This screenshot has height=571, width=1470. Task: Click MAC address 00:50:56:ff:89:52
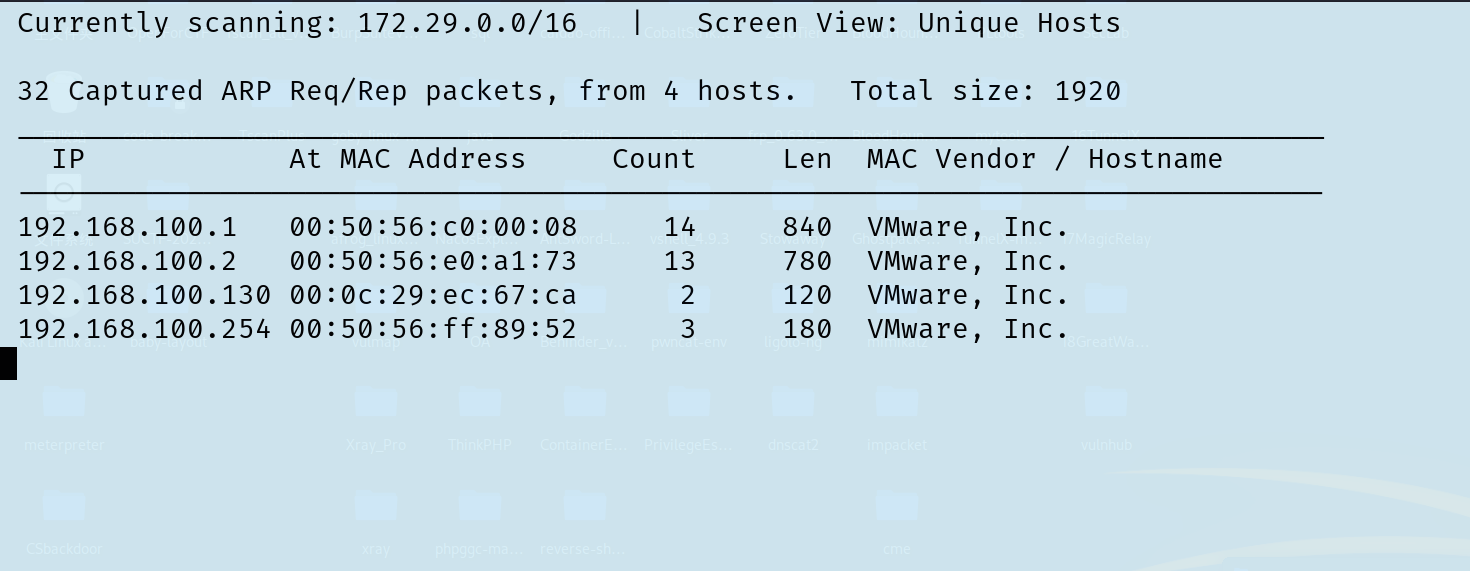(433, 329)
